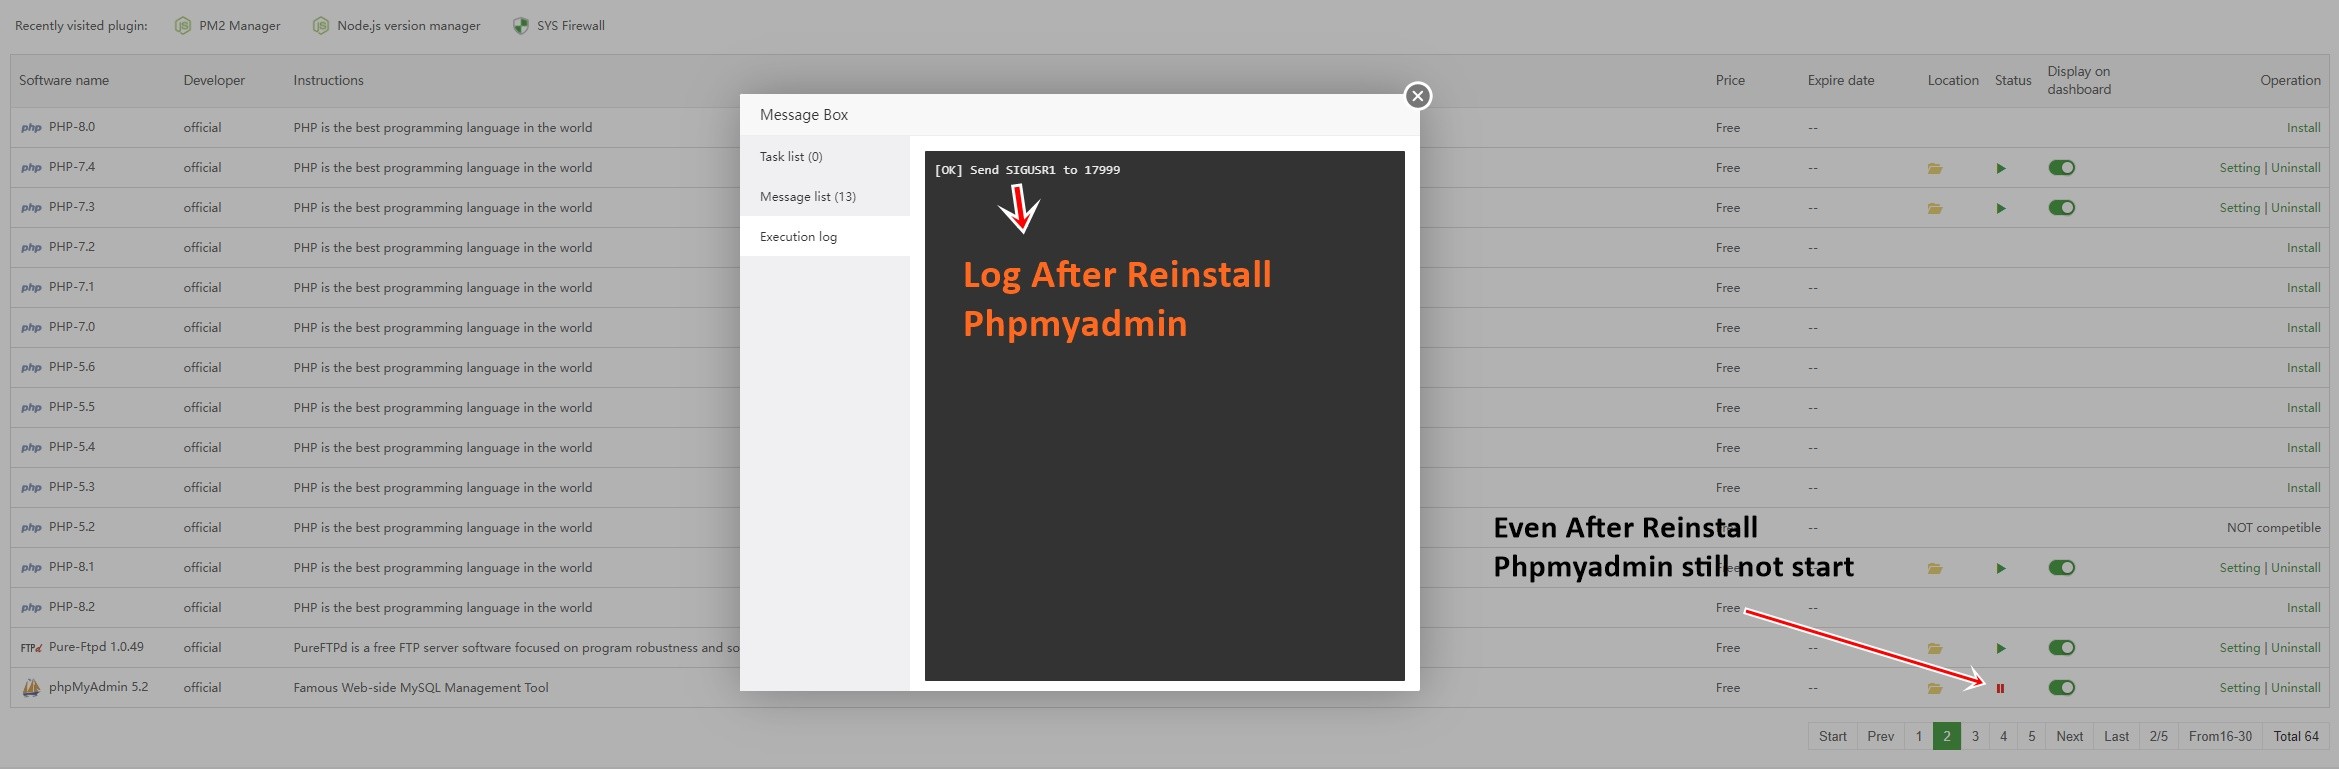Click the phpMyAdmin stopped status icon
The height and width of the screenshot is (769, 2339).
pyautogui.click(x=2001, y=688)
